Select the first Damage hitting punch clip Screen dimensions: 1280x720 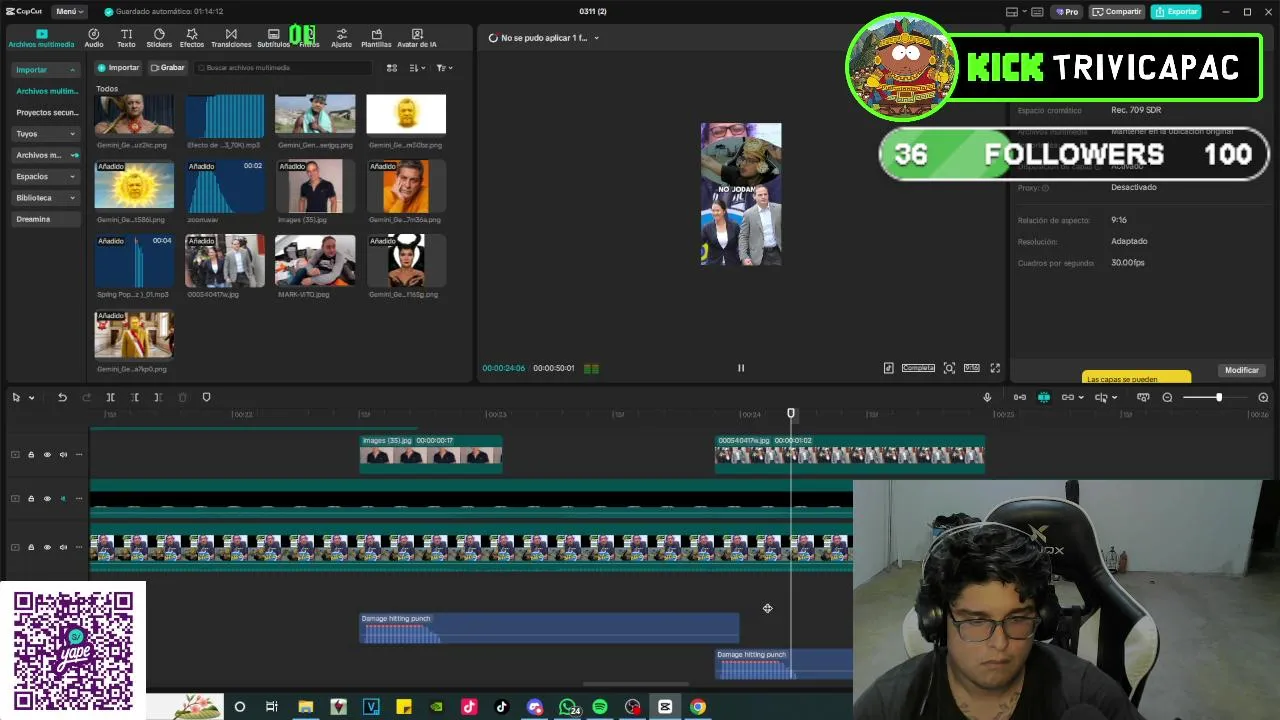click(549, 628)
